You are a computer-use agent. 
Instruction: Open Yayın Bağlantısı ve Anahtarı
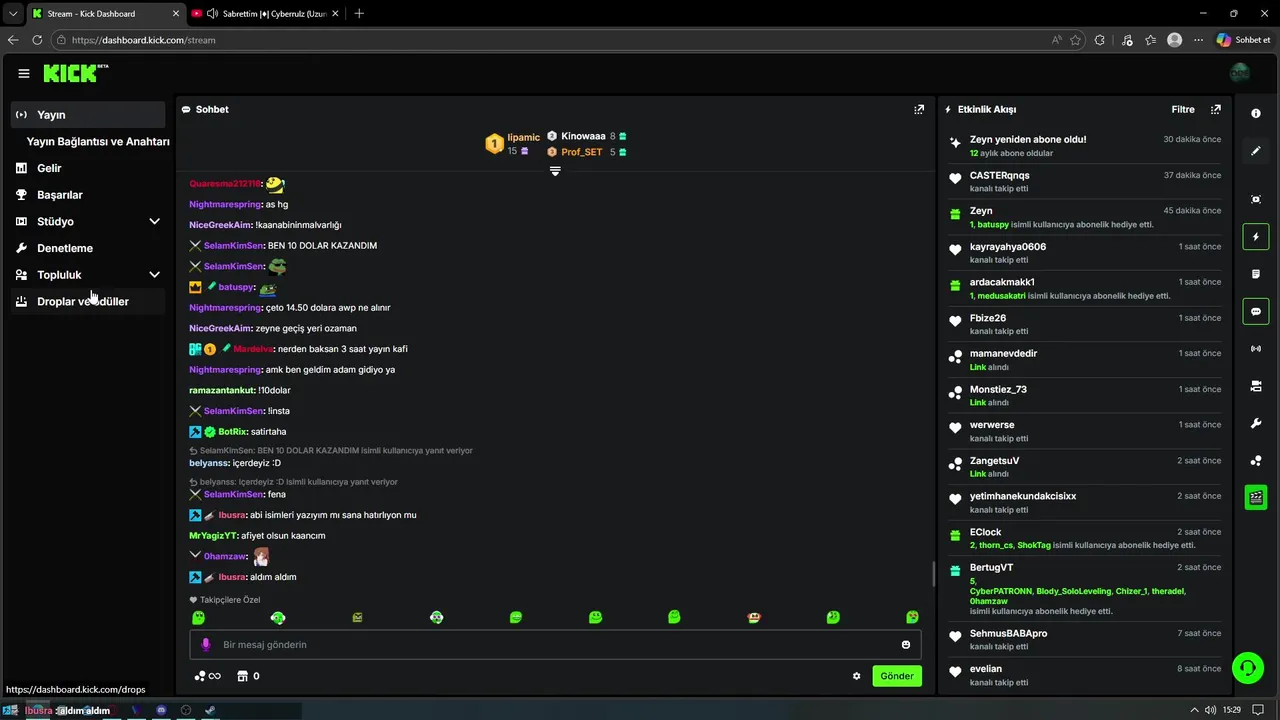pos(98,142)
